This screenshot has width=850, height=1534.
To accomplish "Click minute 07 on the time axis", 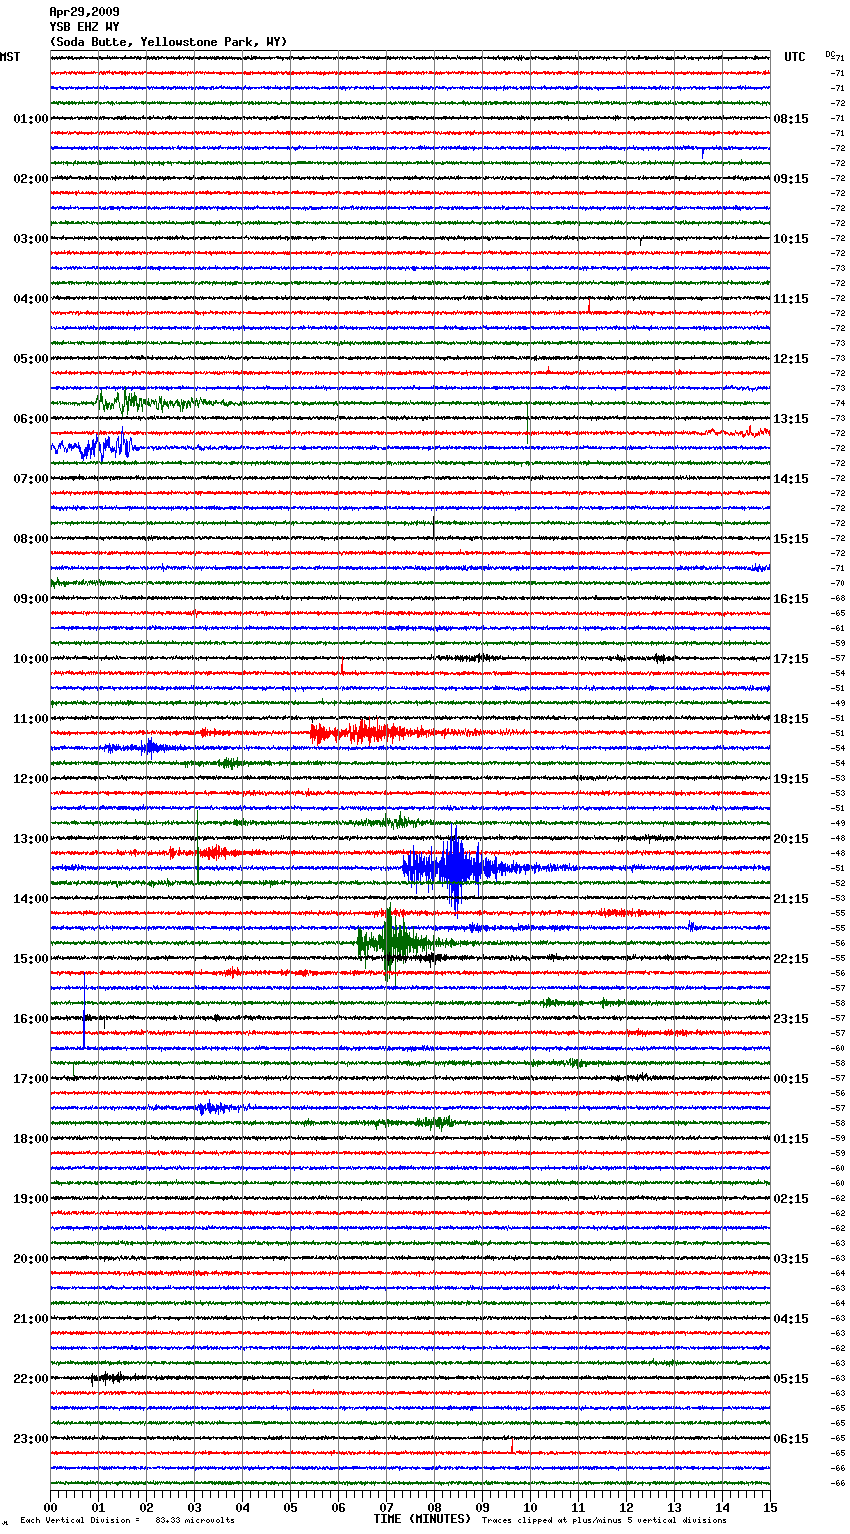I will point(386,1508).
